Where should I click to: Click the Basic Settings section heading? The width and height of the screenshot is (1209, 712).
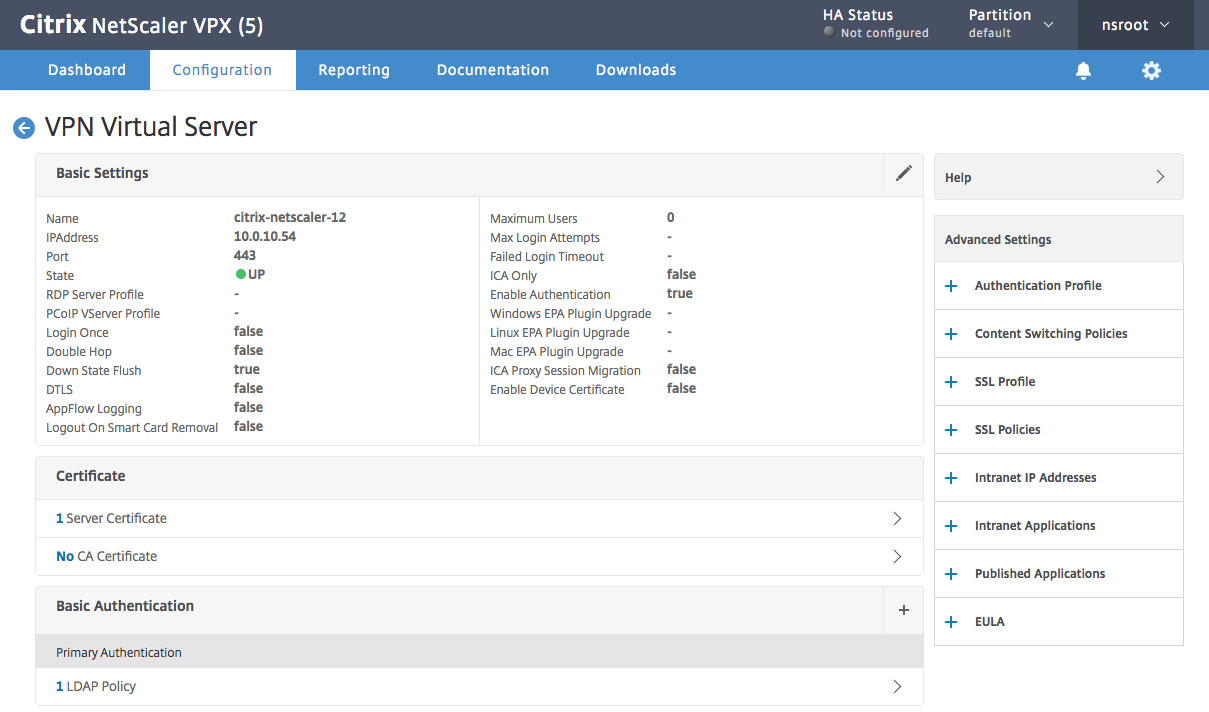click(x=102, y=173)
